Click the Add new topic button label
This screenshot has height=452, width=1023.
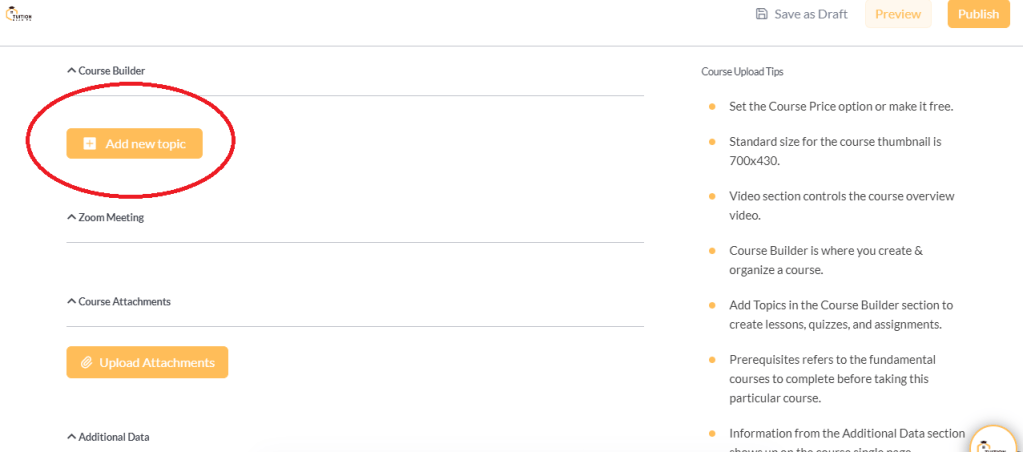[x=146, y=144]
